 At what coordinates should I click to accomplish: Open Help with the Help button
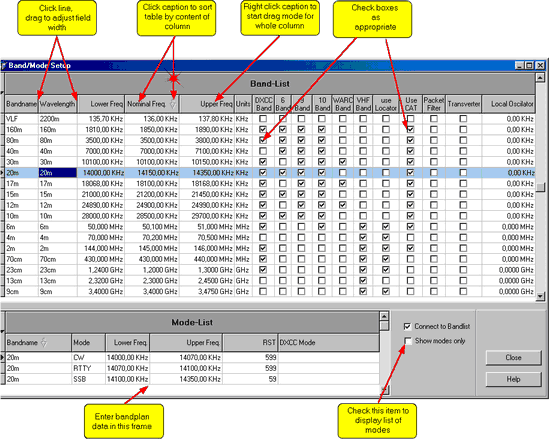click(513, 379)
